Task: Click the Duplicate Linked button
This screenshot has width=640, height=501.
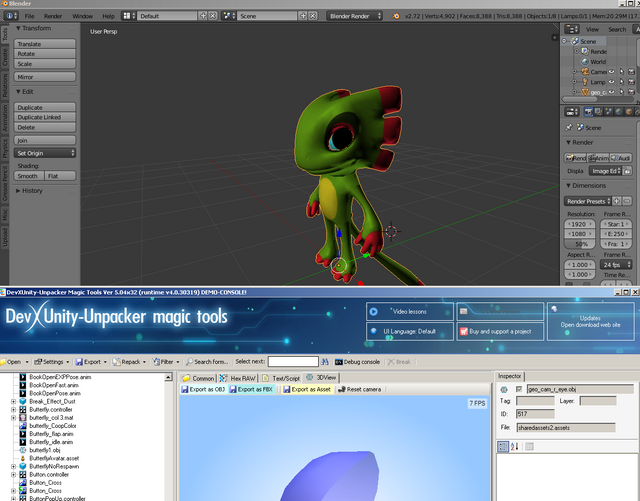Action: (x=45, y=117)
